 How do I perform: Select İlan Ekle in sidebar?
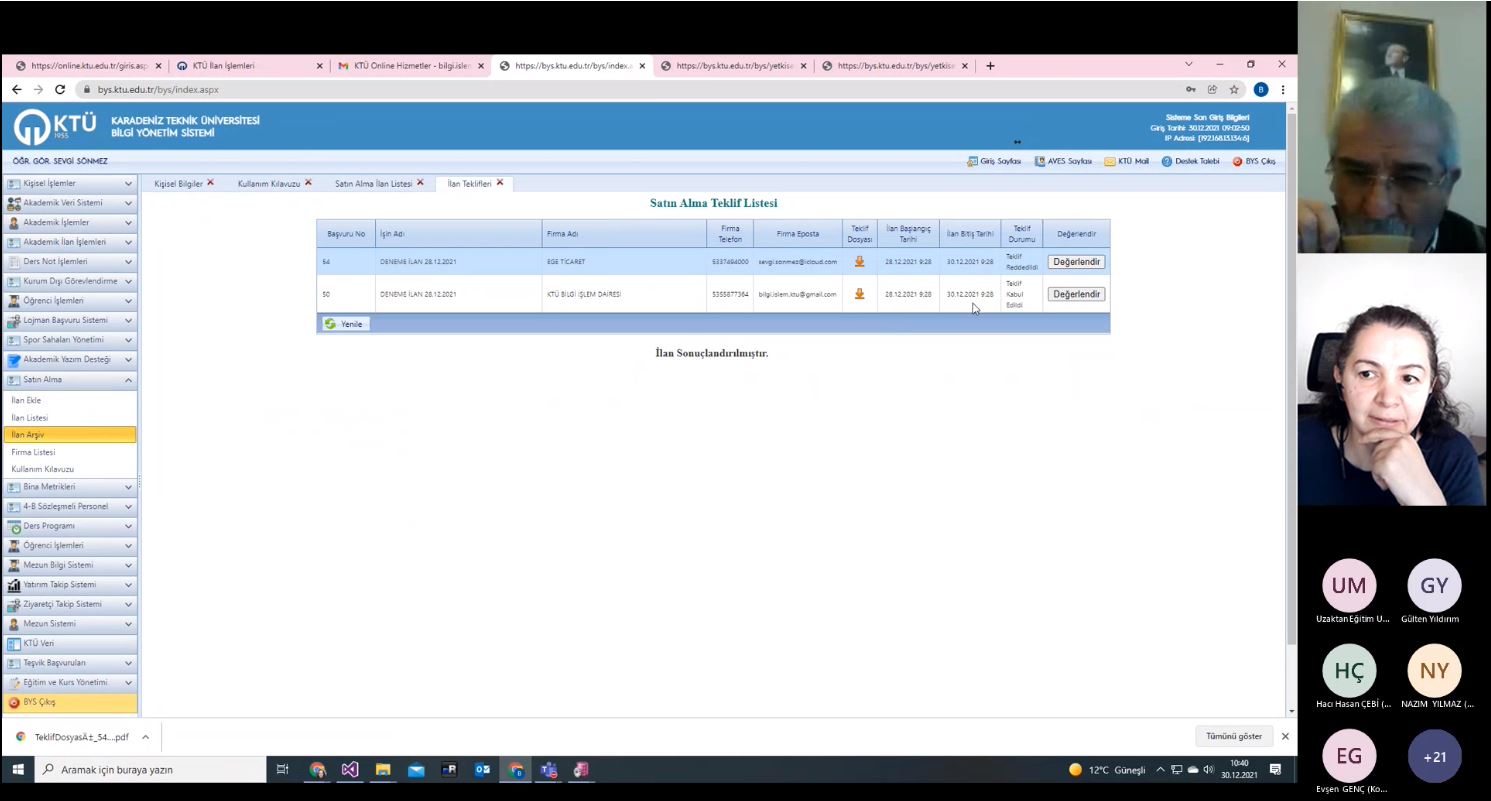[x=26, y=400]
